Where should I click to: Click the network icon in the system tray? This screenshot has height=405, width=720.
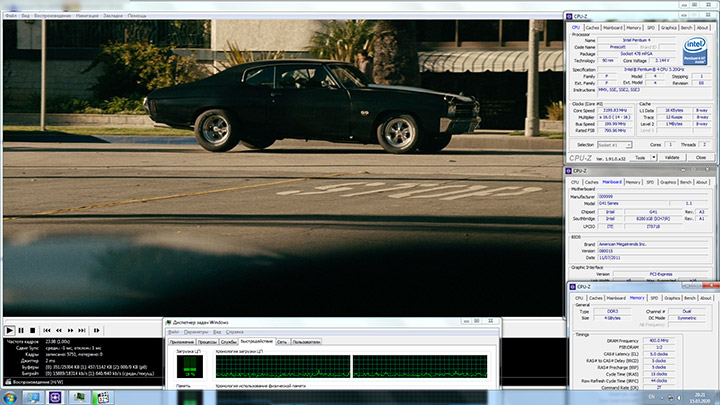pos(671,398)
